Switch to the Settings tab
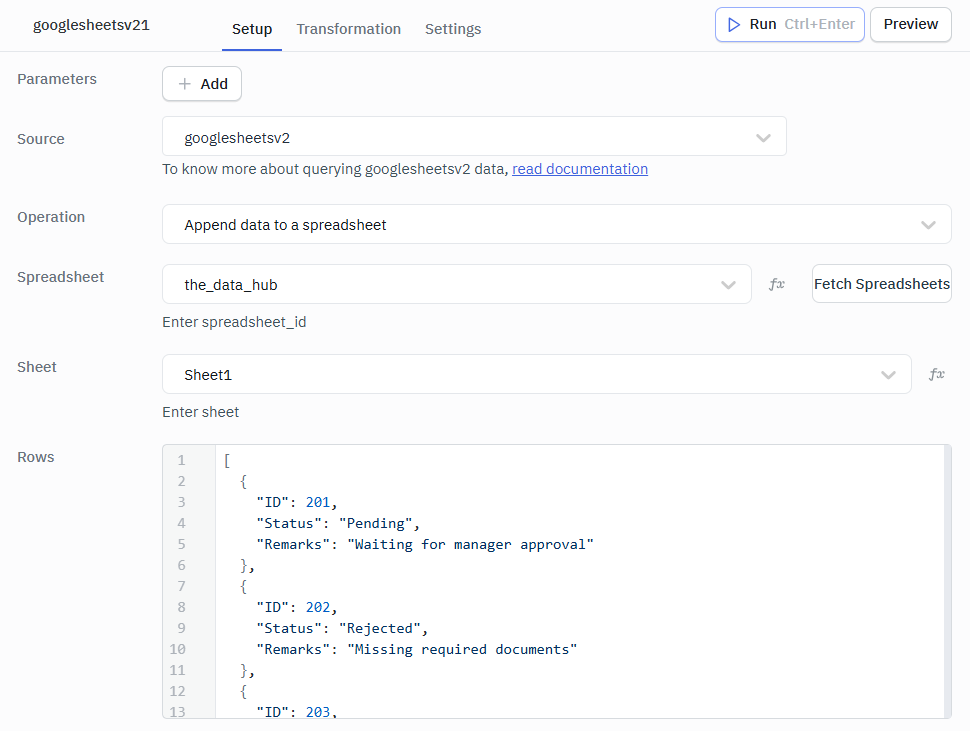The width and height of the screenshot is (970, 731). point(453,29)
